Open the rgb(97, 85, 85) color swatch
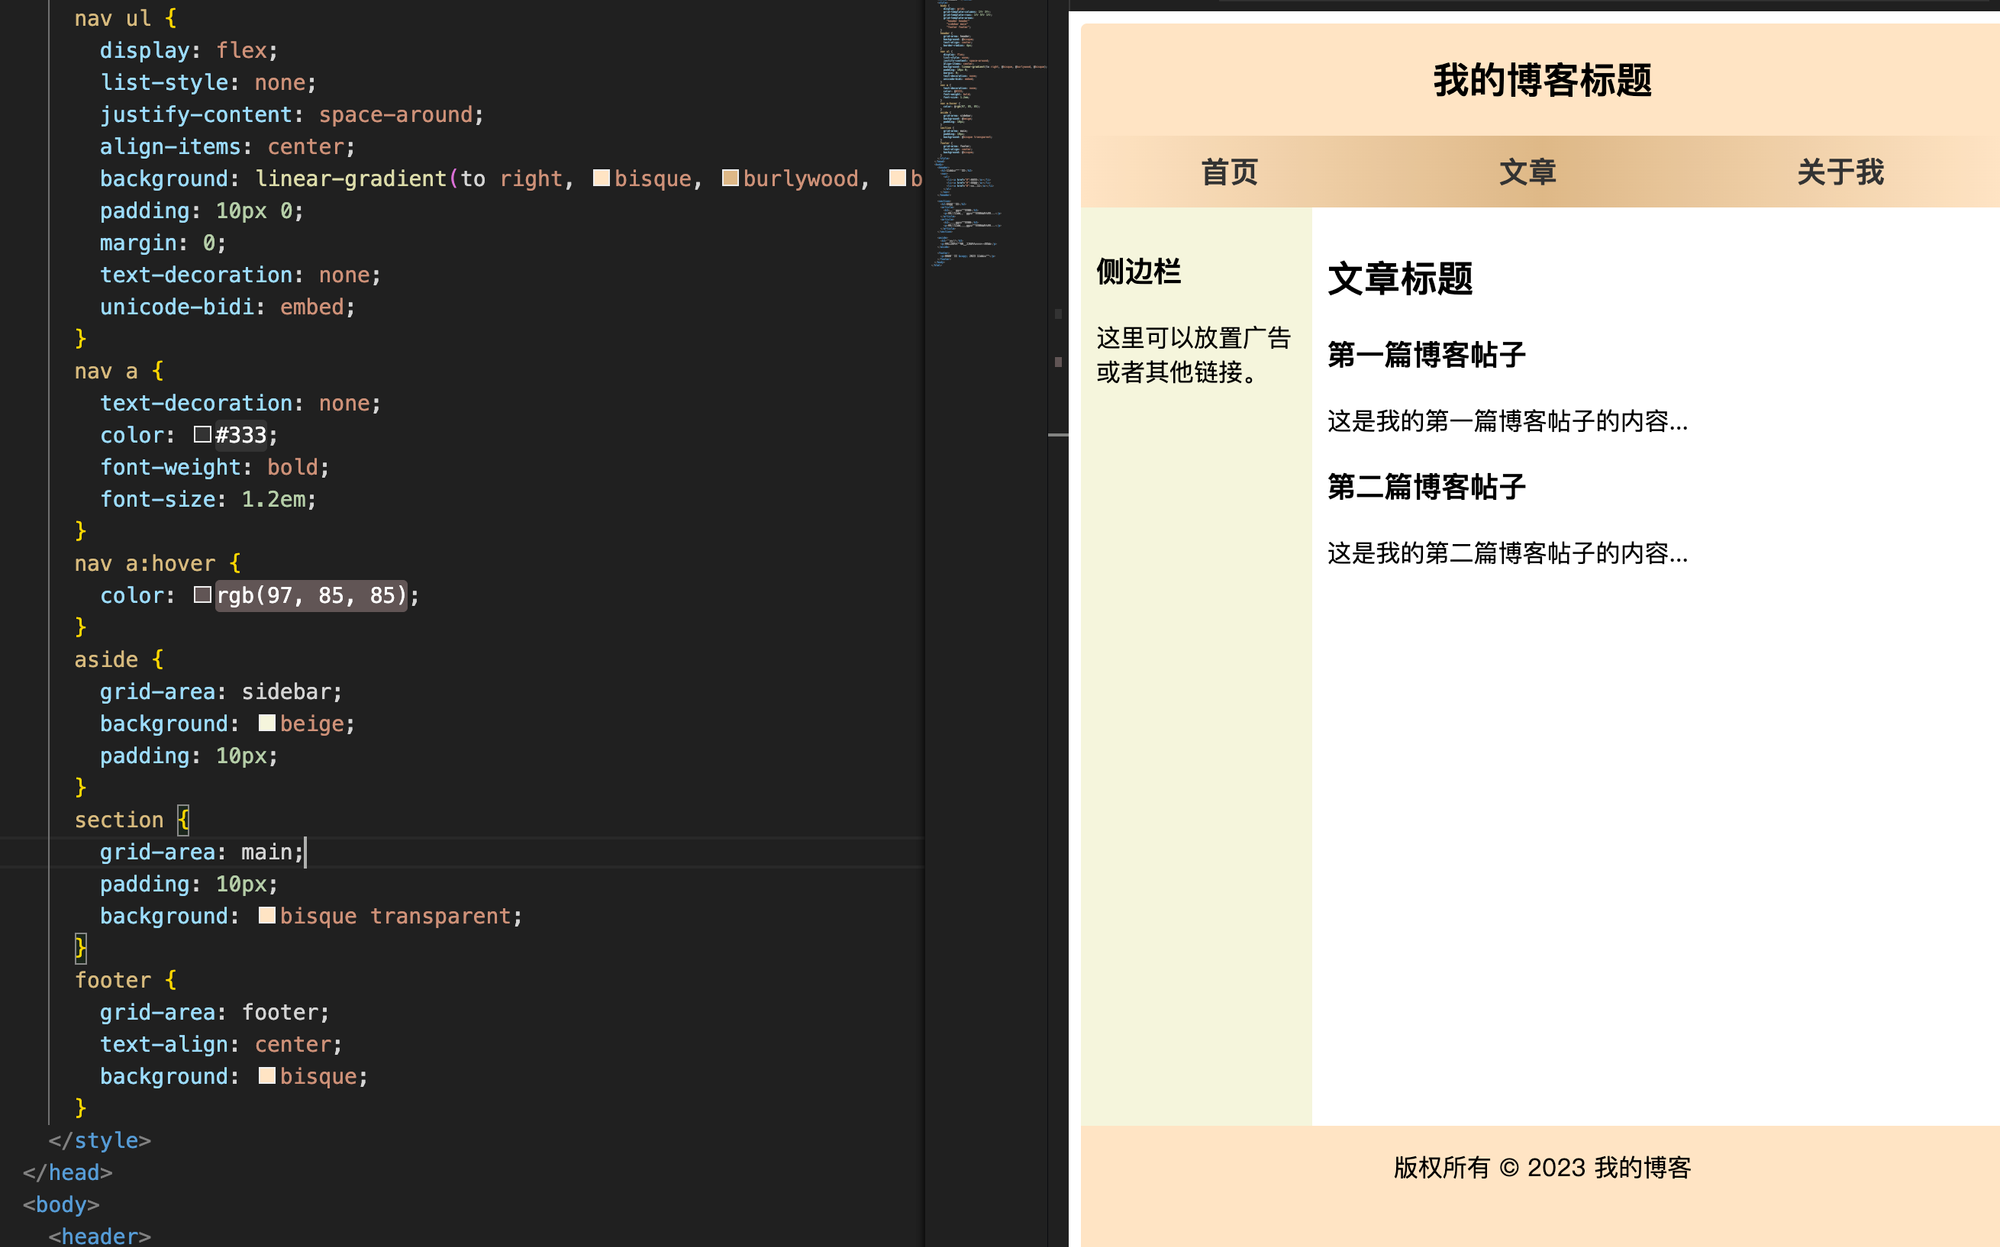Screen dimensions: 2000x1247 pos(203,595)
